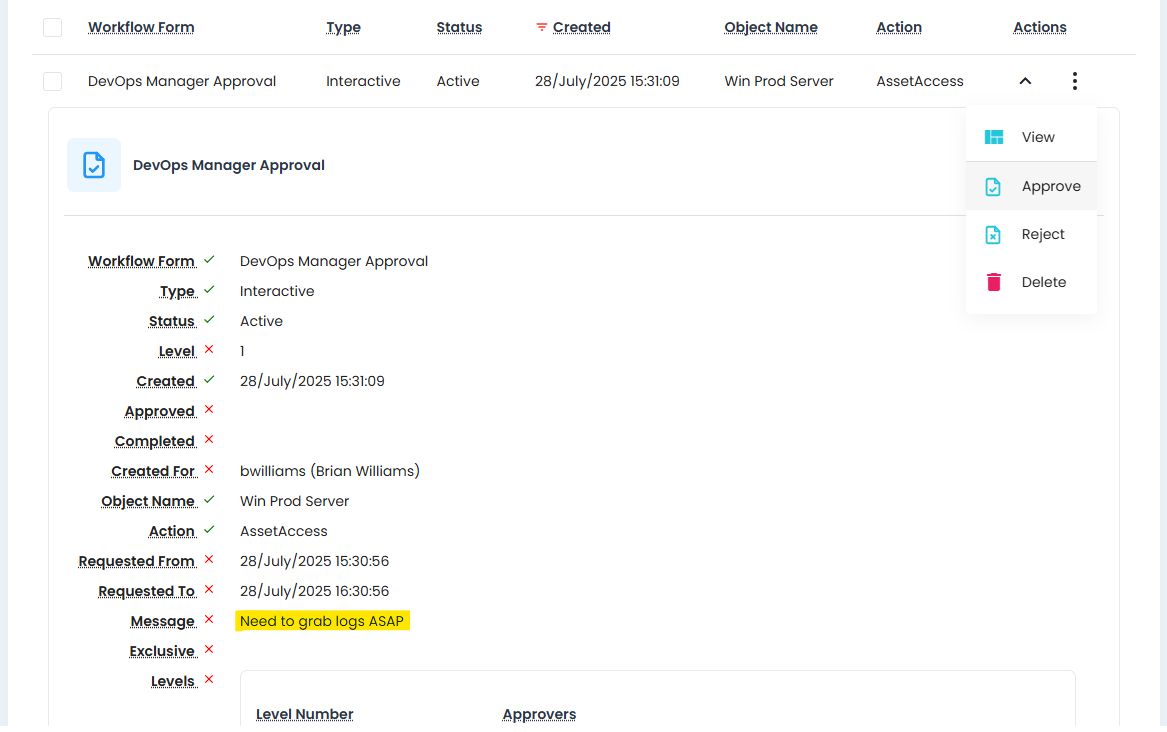Click the DevOps Manager Approval form icon
1167x732 pixels.
click(94, 165)
